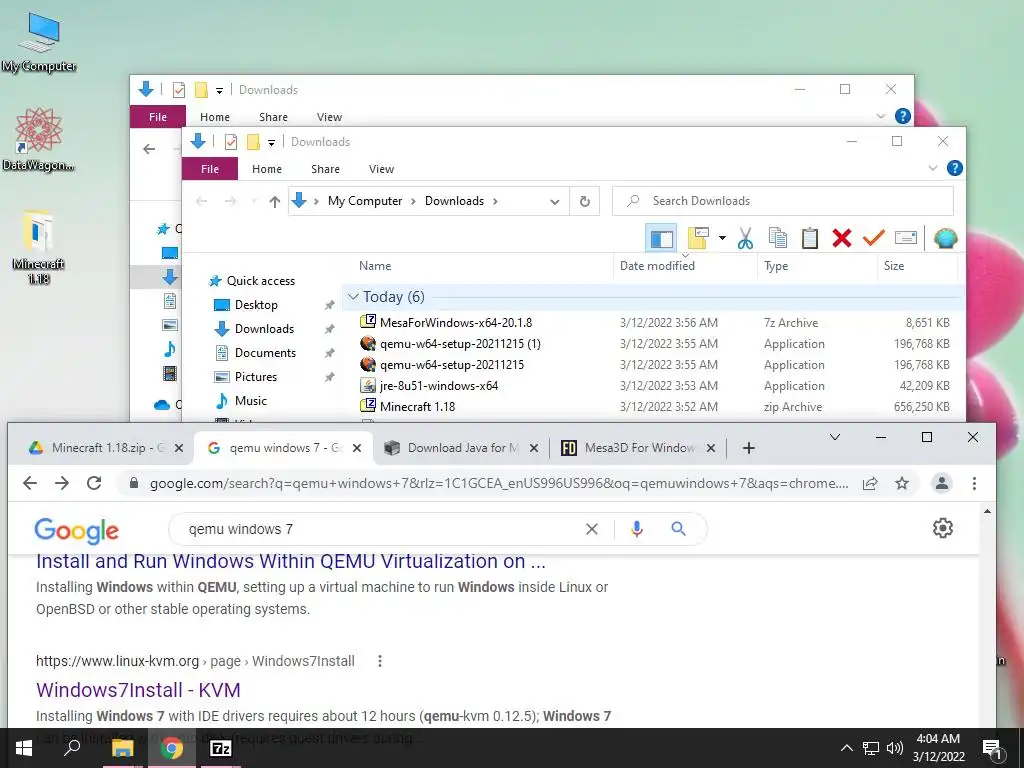Viewport: 1024px width, 768px height.
Task: Open the Share tab in front window
Action: pos(325,168)
